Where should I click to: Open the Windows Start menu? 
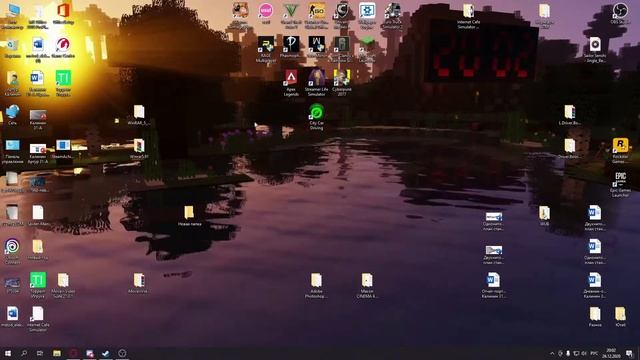(7, 353)
